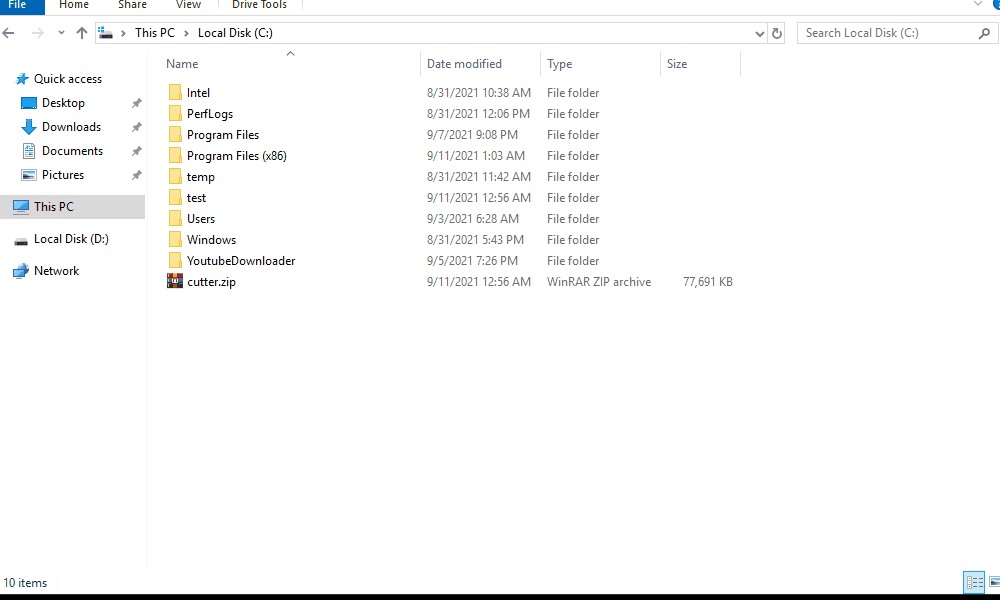Click the Users folder icon
The image size is (1000, 600).
pyautogui.click(x=175, y=219)
